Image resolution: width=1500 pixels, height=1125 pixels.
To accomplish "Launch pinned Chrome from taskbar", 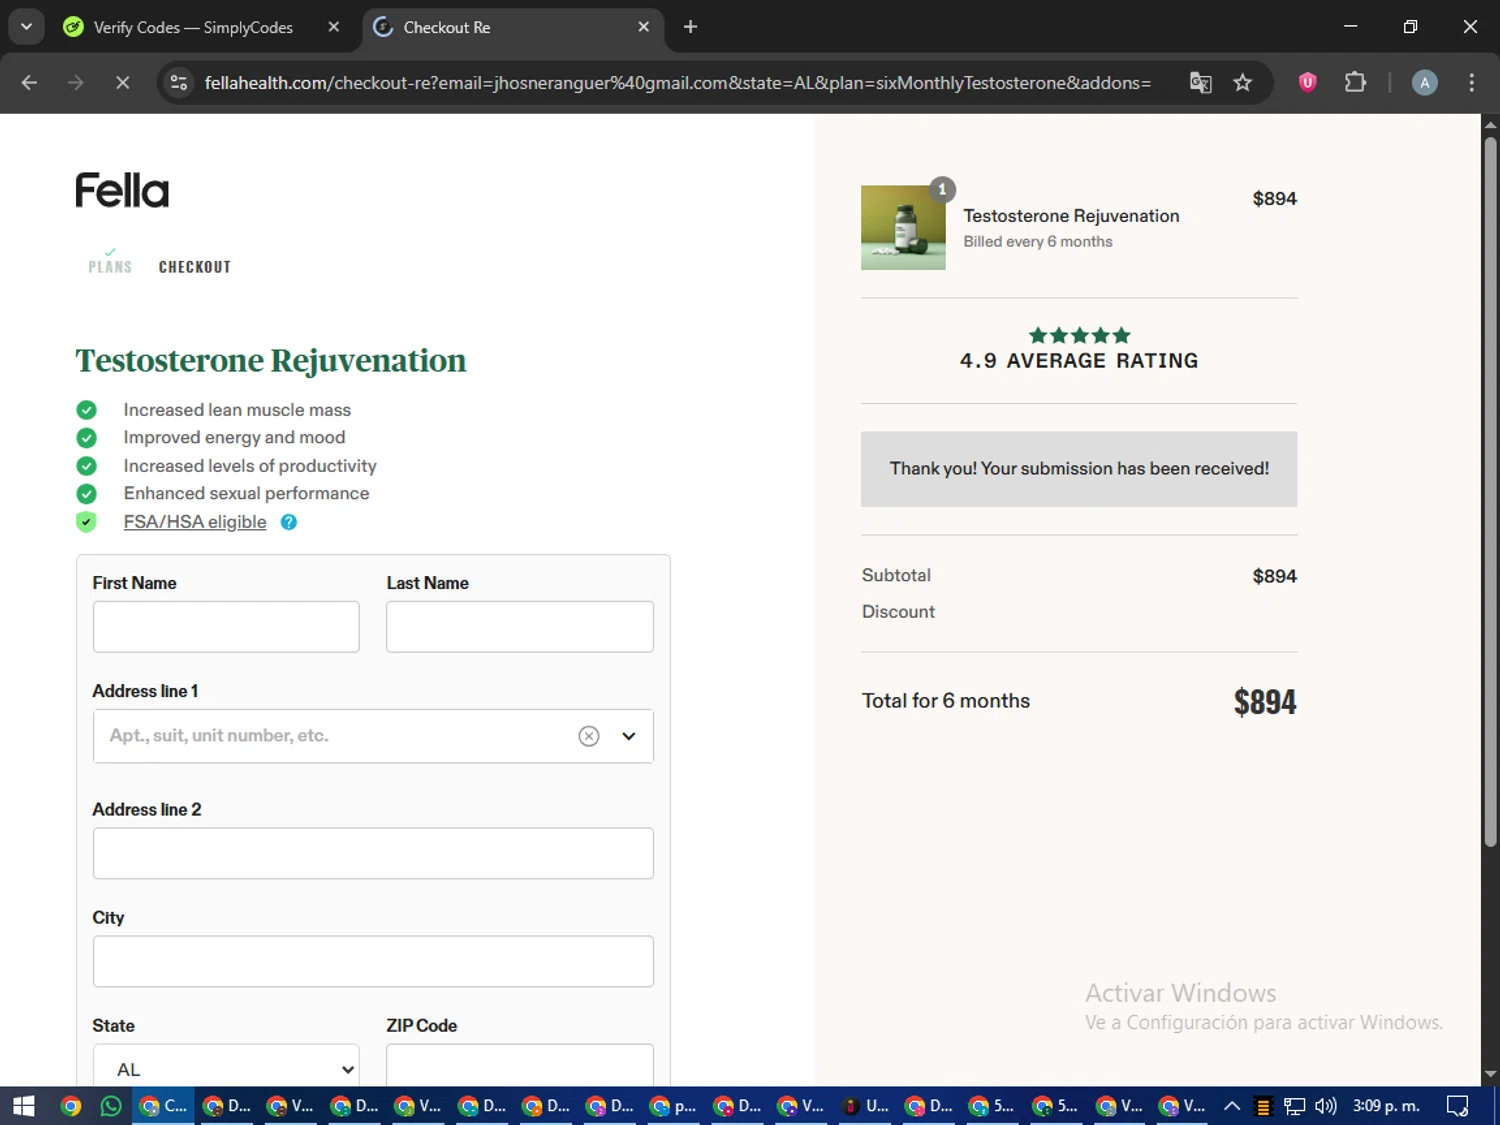I will (70, 1106).
